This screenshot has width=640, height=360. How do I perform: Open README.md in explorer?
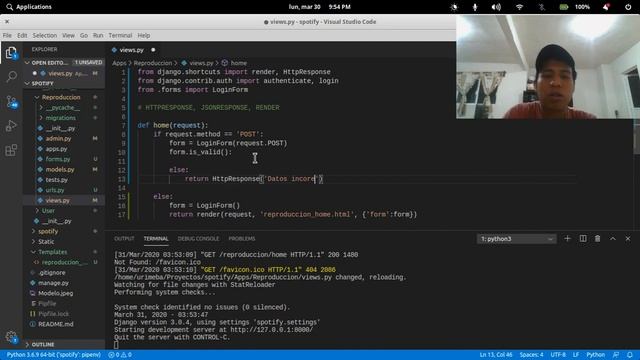click(63, 324)
